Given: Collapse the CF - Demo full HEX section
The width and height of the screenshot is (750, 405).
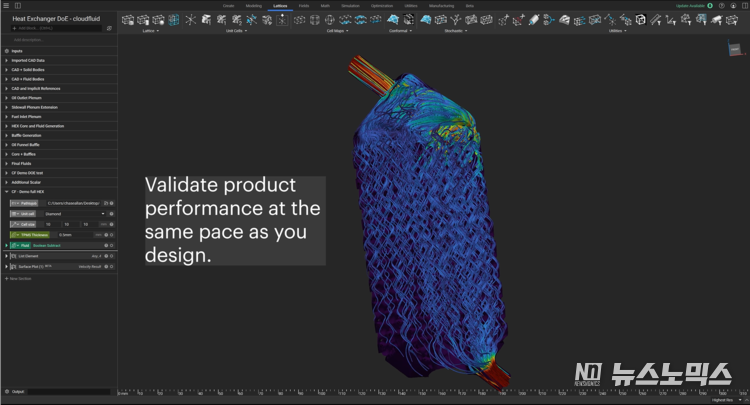Looking at the screenshot, I should tap(6, 192).
